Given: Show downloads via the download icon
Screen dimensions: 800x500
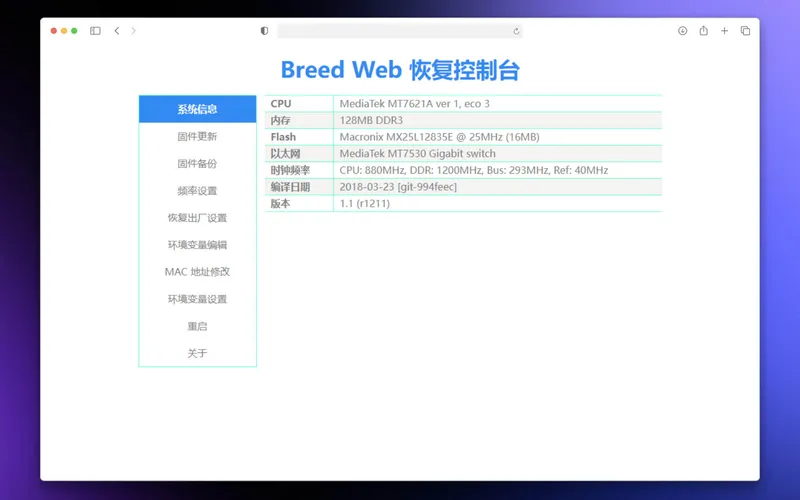Looking at the screenshot, I should coord(683,31).
